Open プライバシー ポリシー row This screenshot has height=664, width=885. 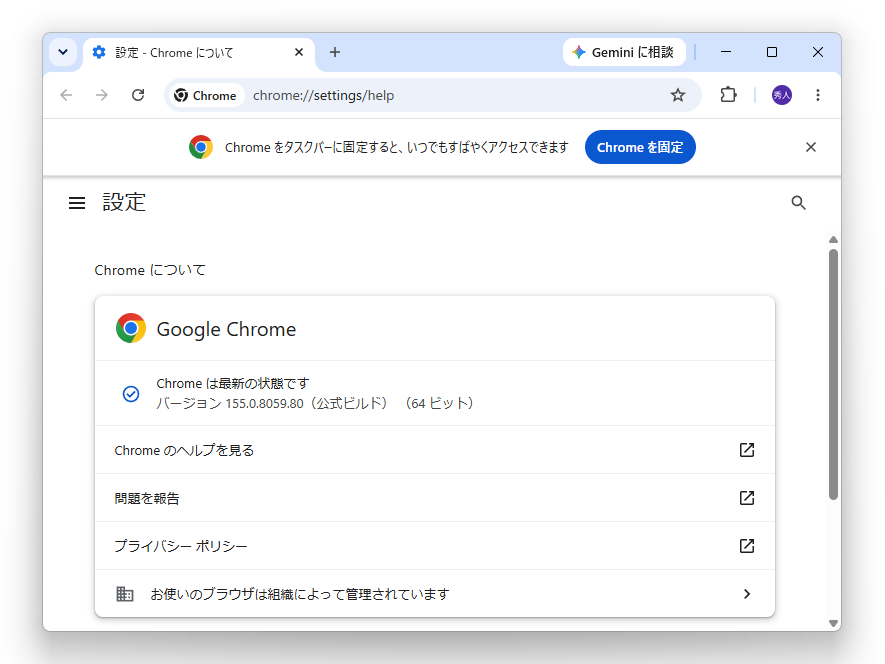point(435,546)
